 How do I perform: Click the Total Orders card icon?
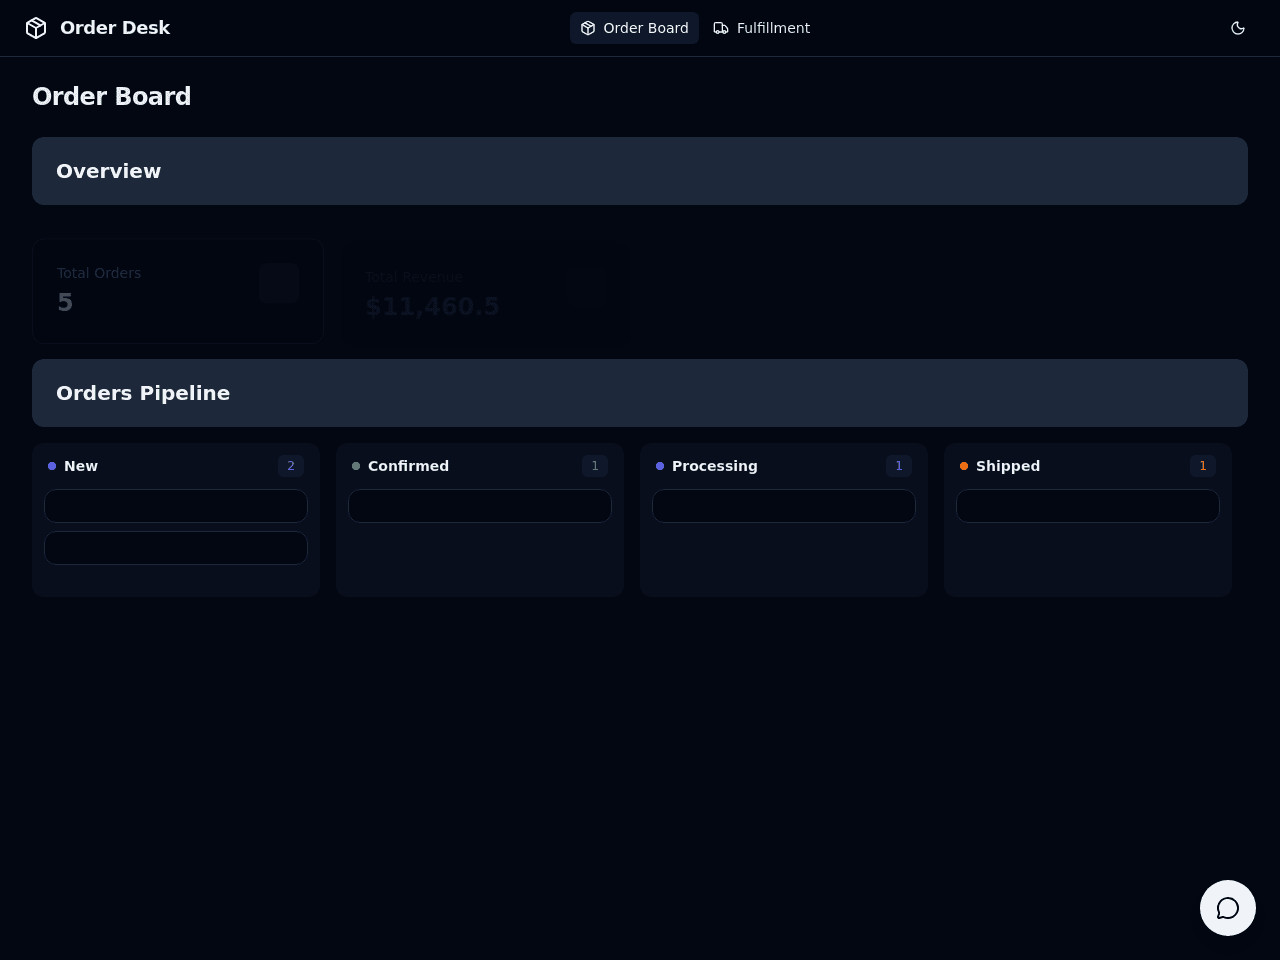coord(279,283)
